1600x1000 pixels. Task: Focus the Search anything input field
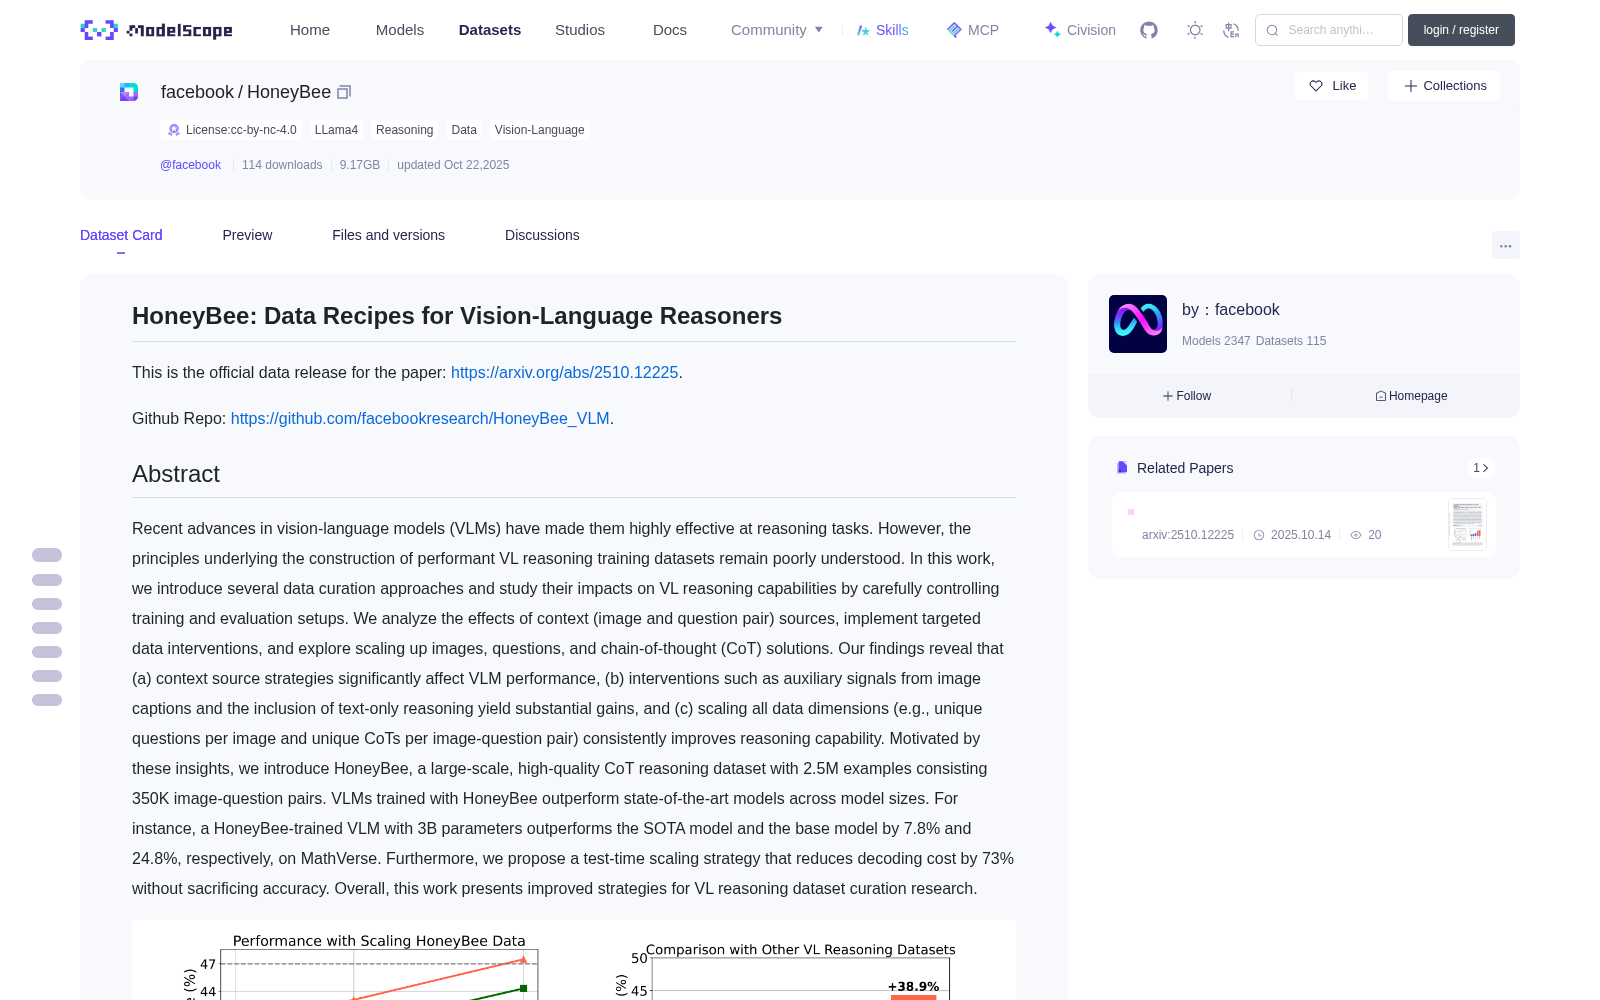pyautogui.click(x=1329, y=30)
